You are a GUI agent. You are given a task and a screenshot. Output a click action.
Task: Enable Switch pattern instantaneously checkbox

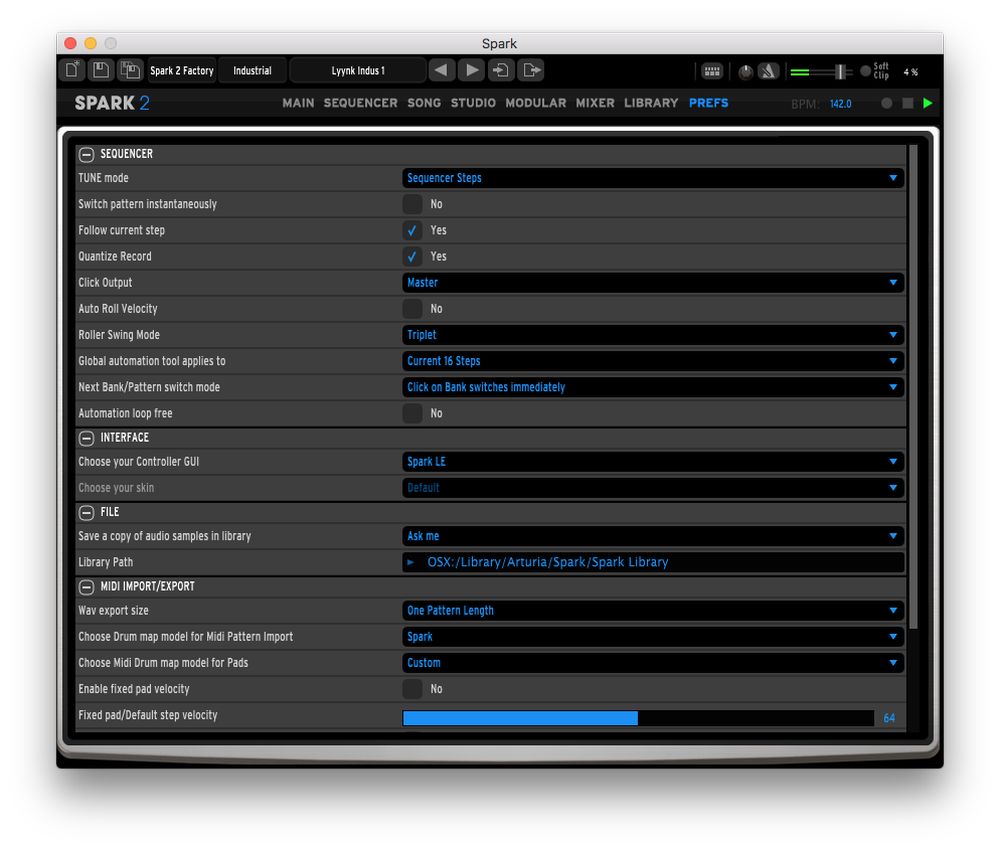[x=412, y=204]
